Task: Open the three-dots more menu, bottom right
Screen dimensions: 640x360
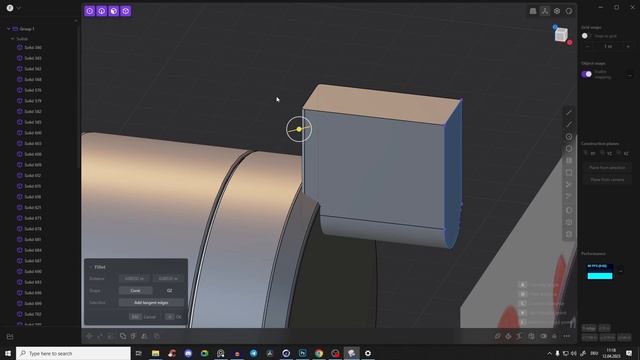Action: point(567,336)
